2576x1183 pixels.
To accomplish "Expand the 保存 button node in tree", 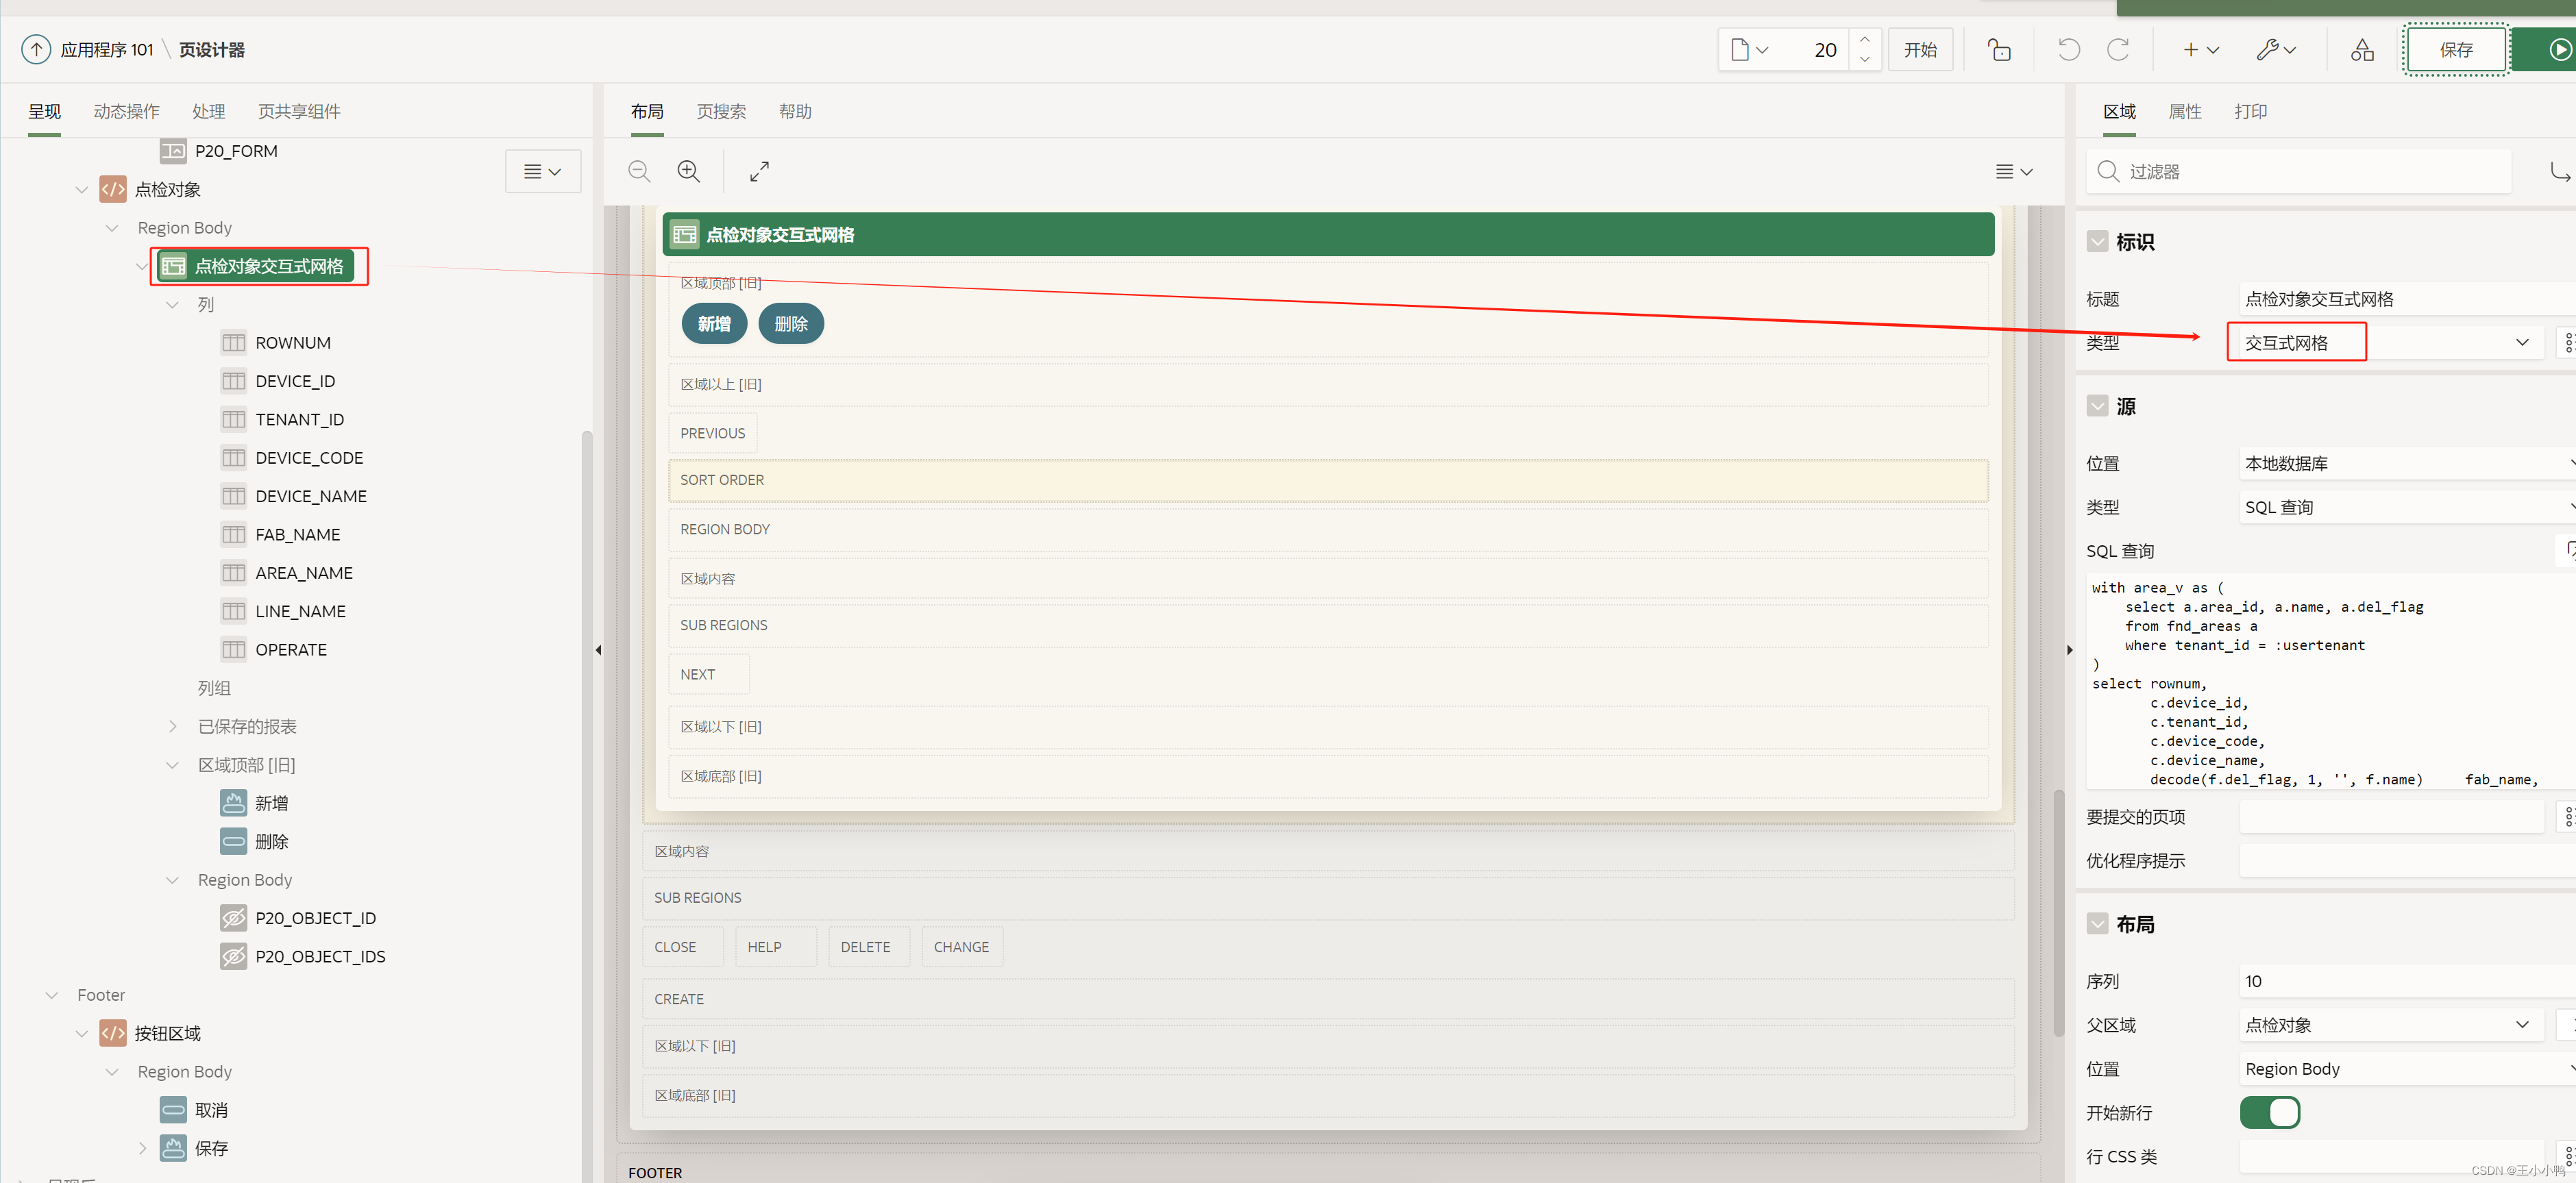I will tap(142, 1148).
